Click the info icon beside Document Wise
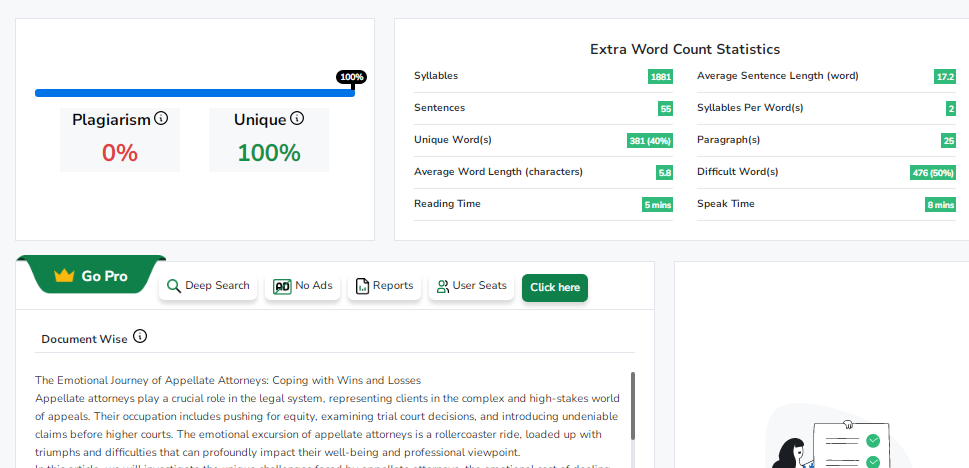The width and height of the screenshot is (969, 468). click(140, 336)
